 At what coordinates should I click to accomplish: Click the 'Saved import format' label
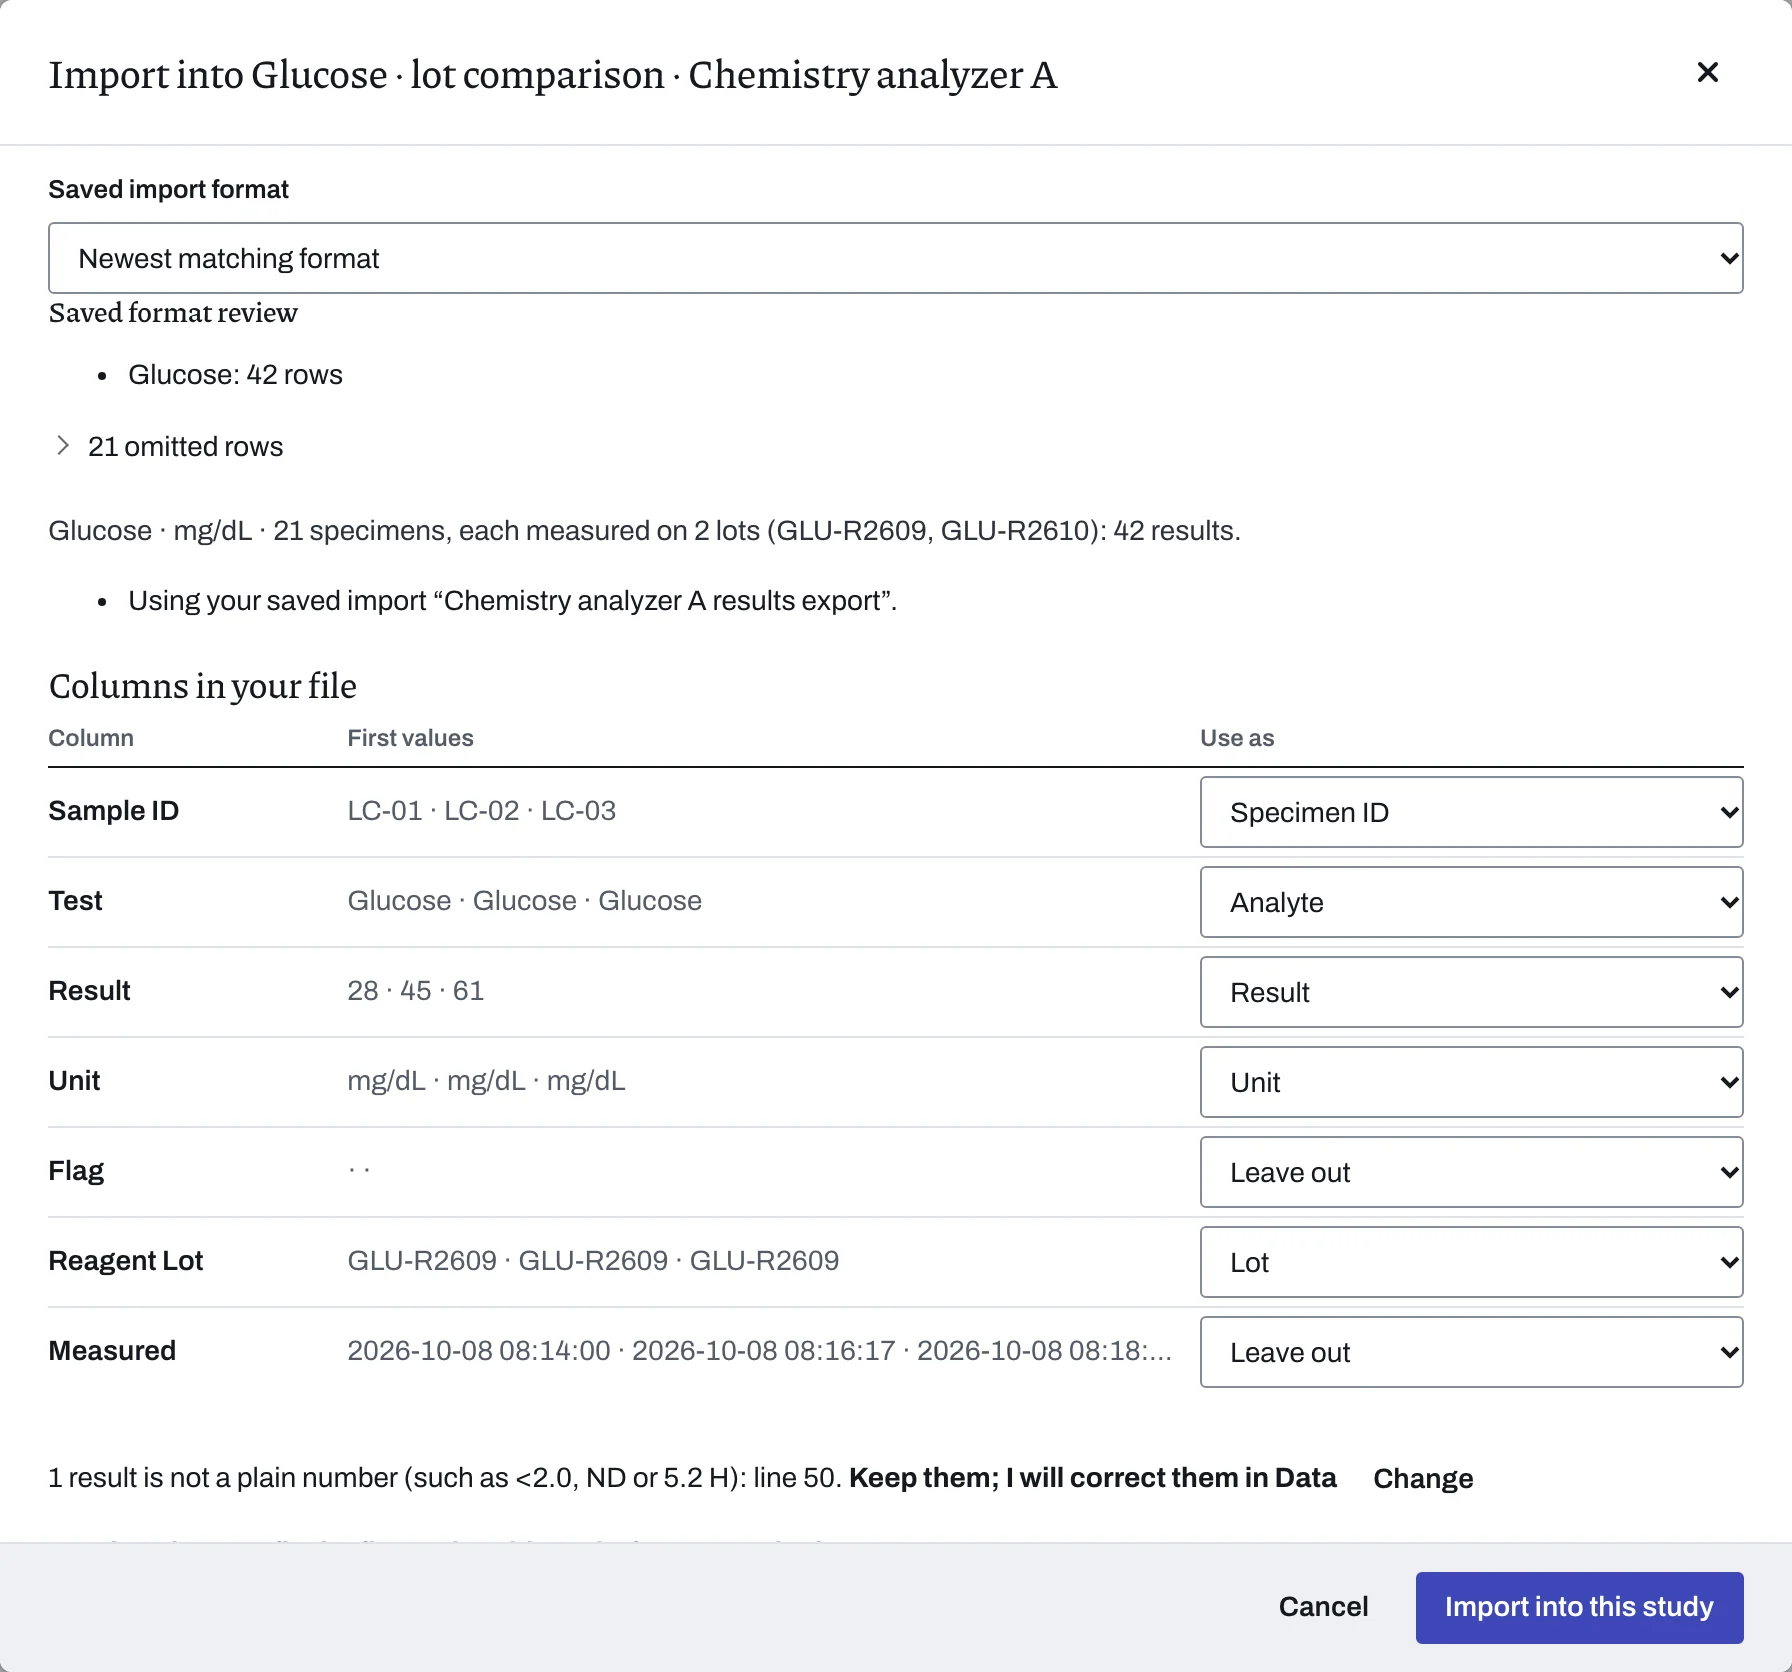(168, 189)
